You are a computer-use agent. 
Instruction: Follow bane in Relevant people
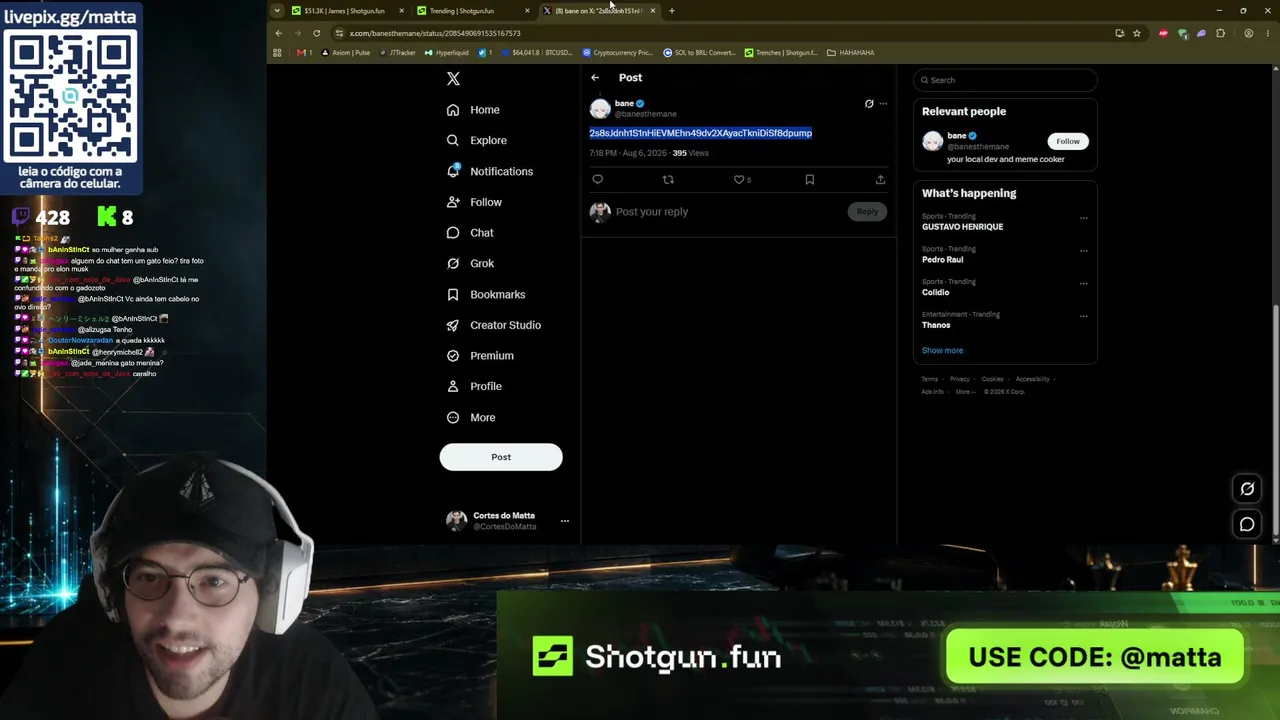(x=1068, y=141)
